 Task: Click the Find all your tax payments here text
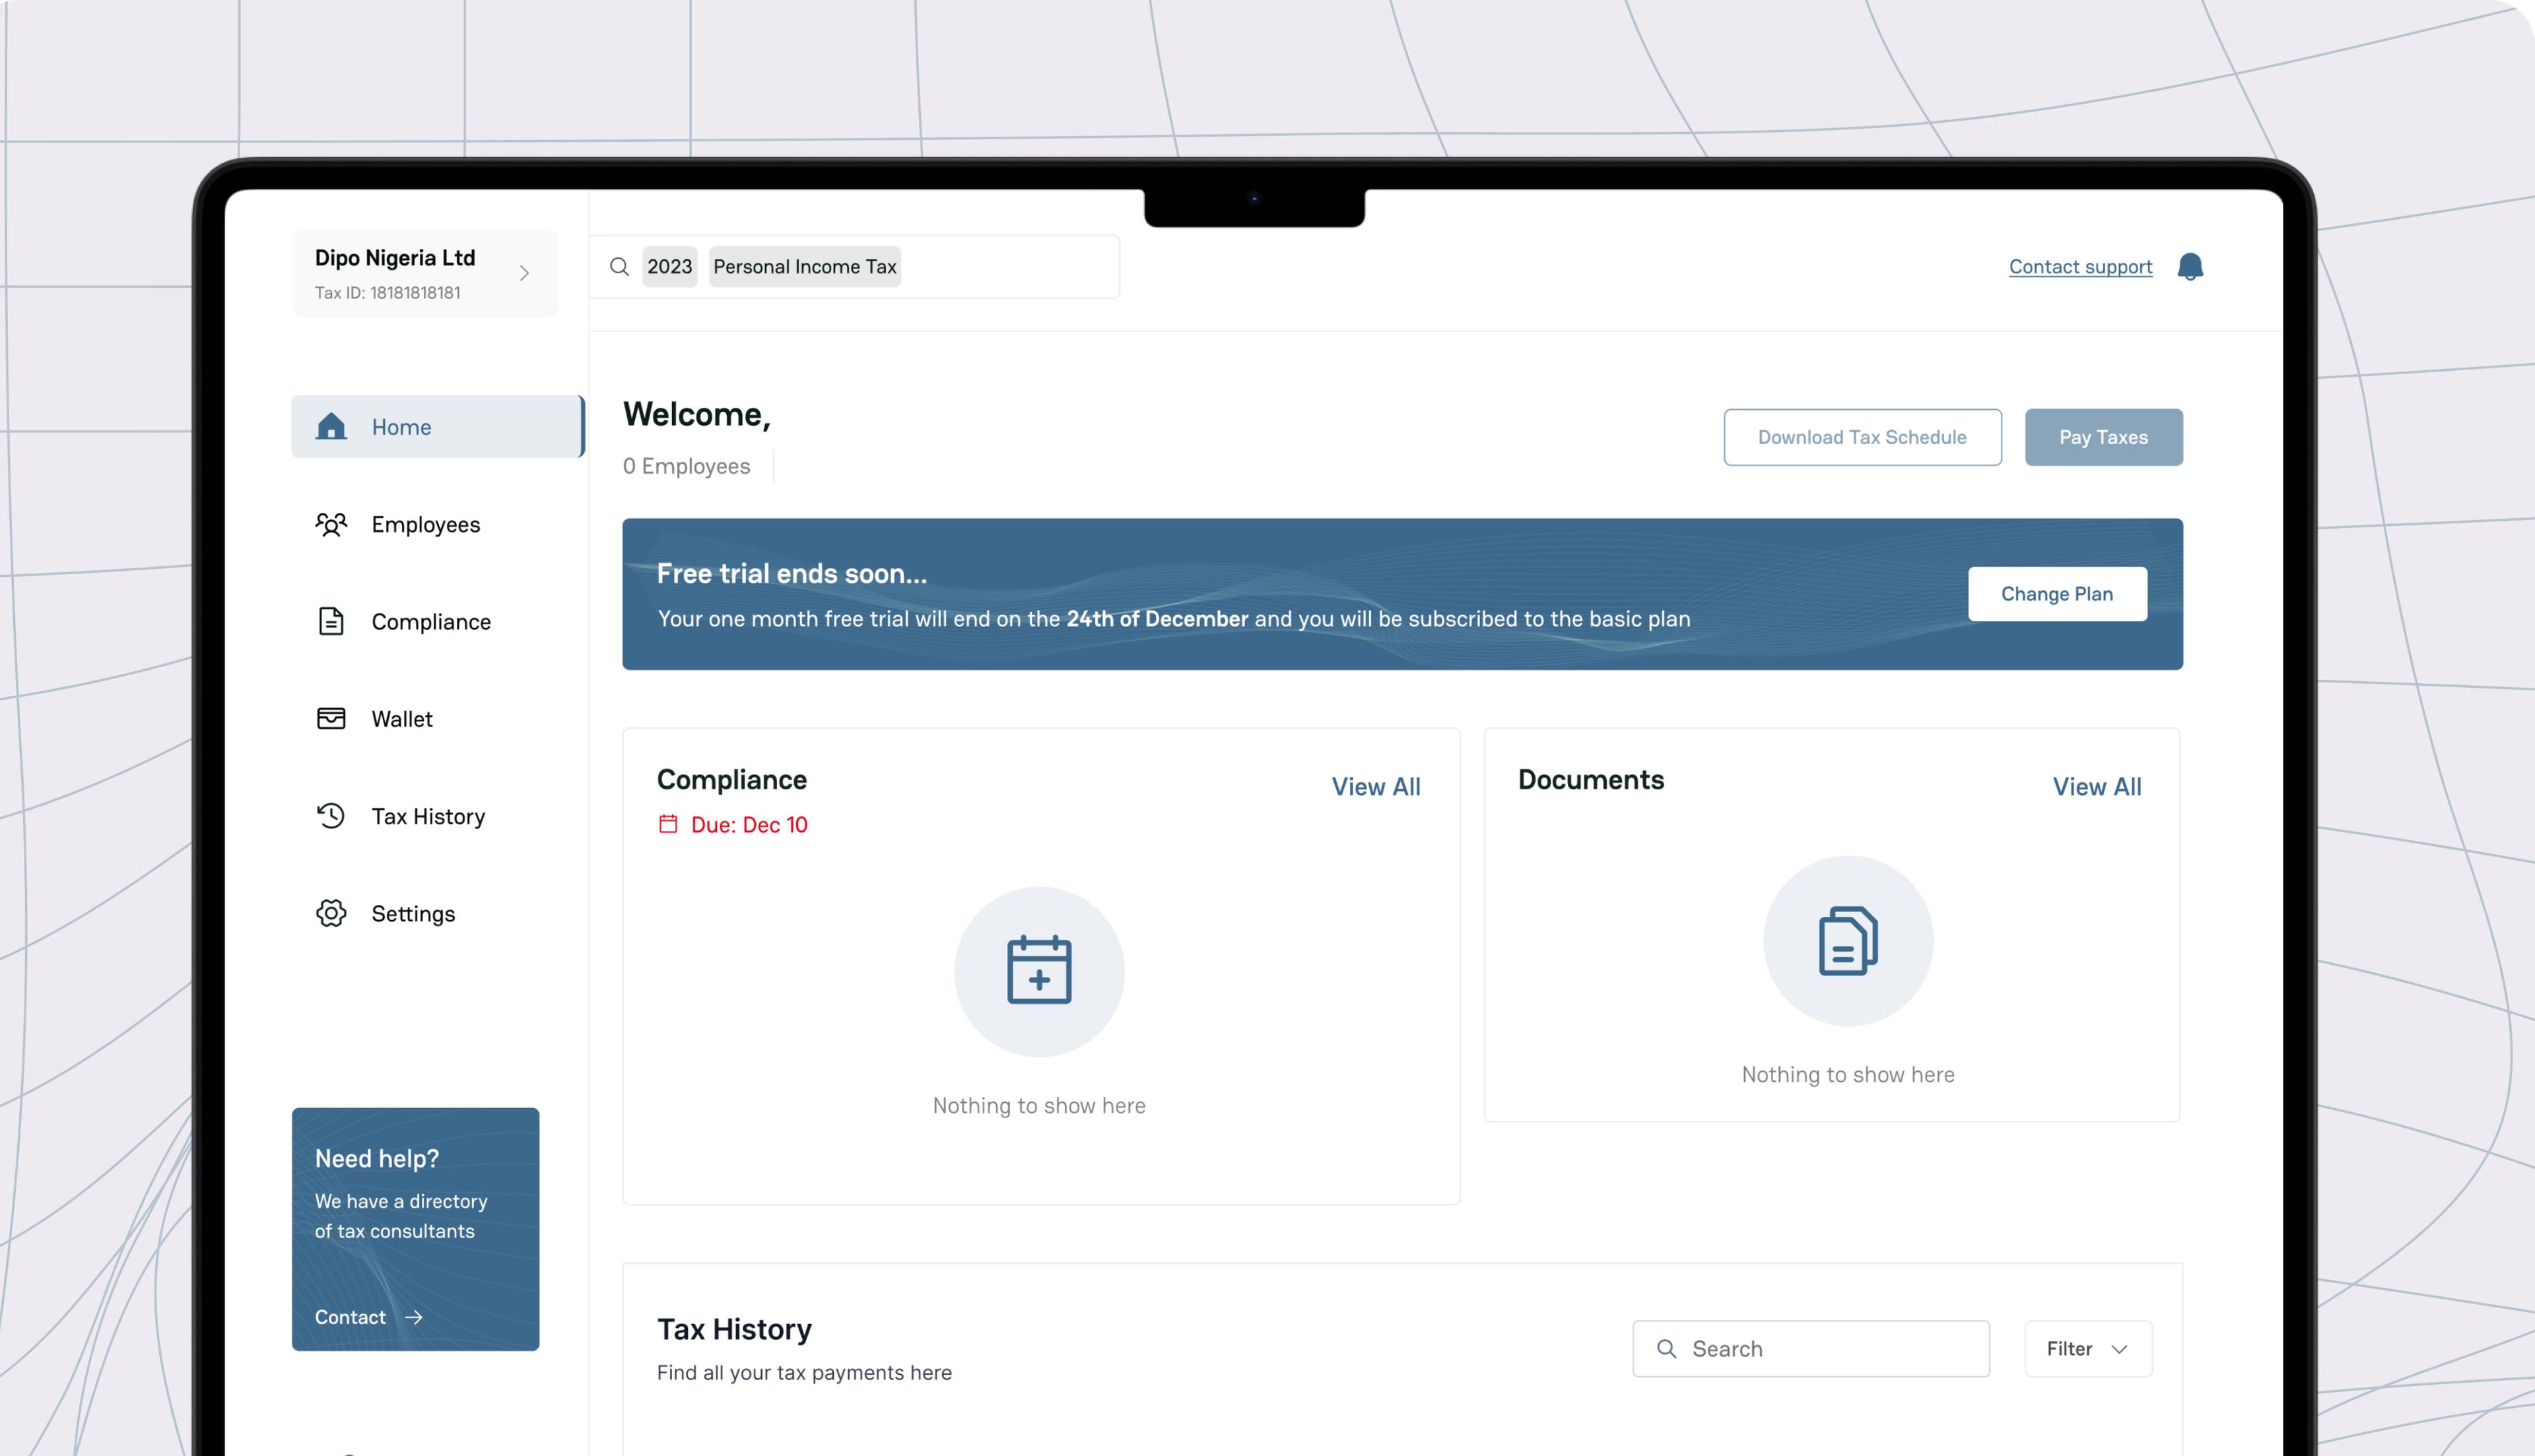pos(804,1373)
